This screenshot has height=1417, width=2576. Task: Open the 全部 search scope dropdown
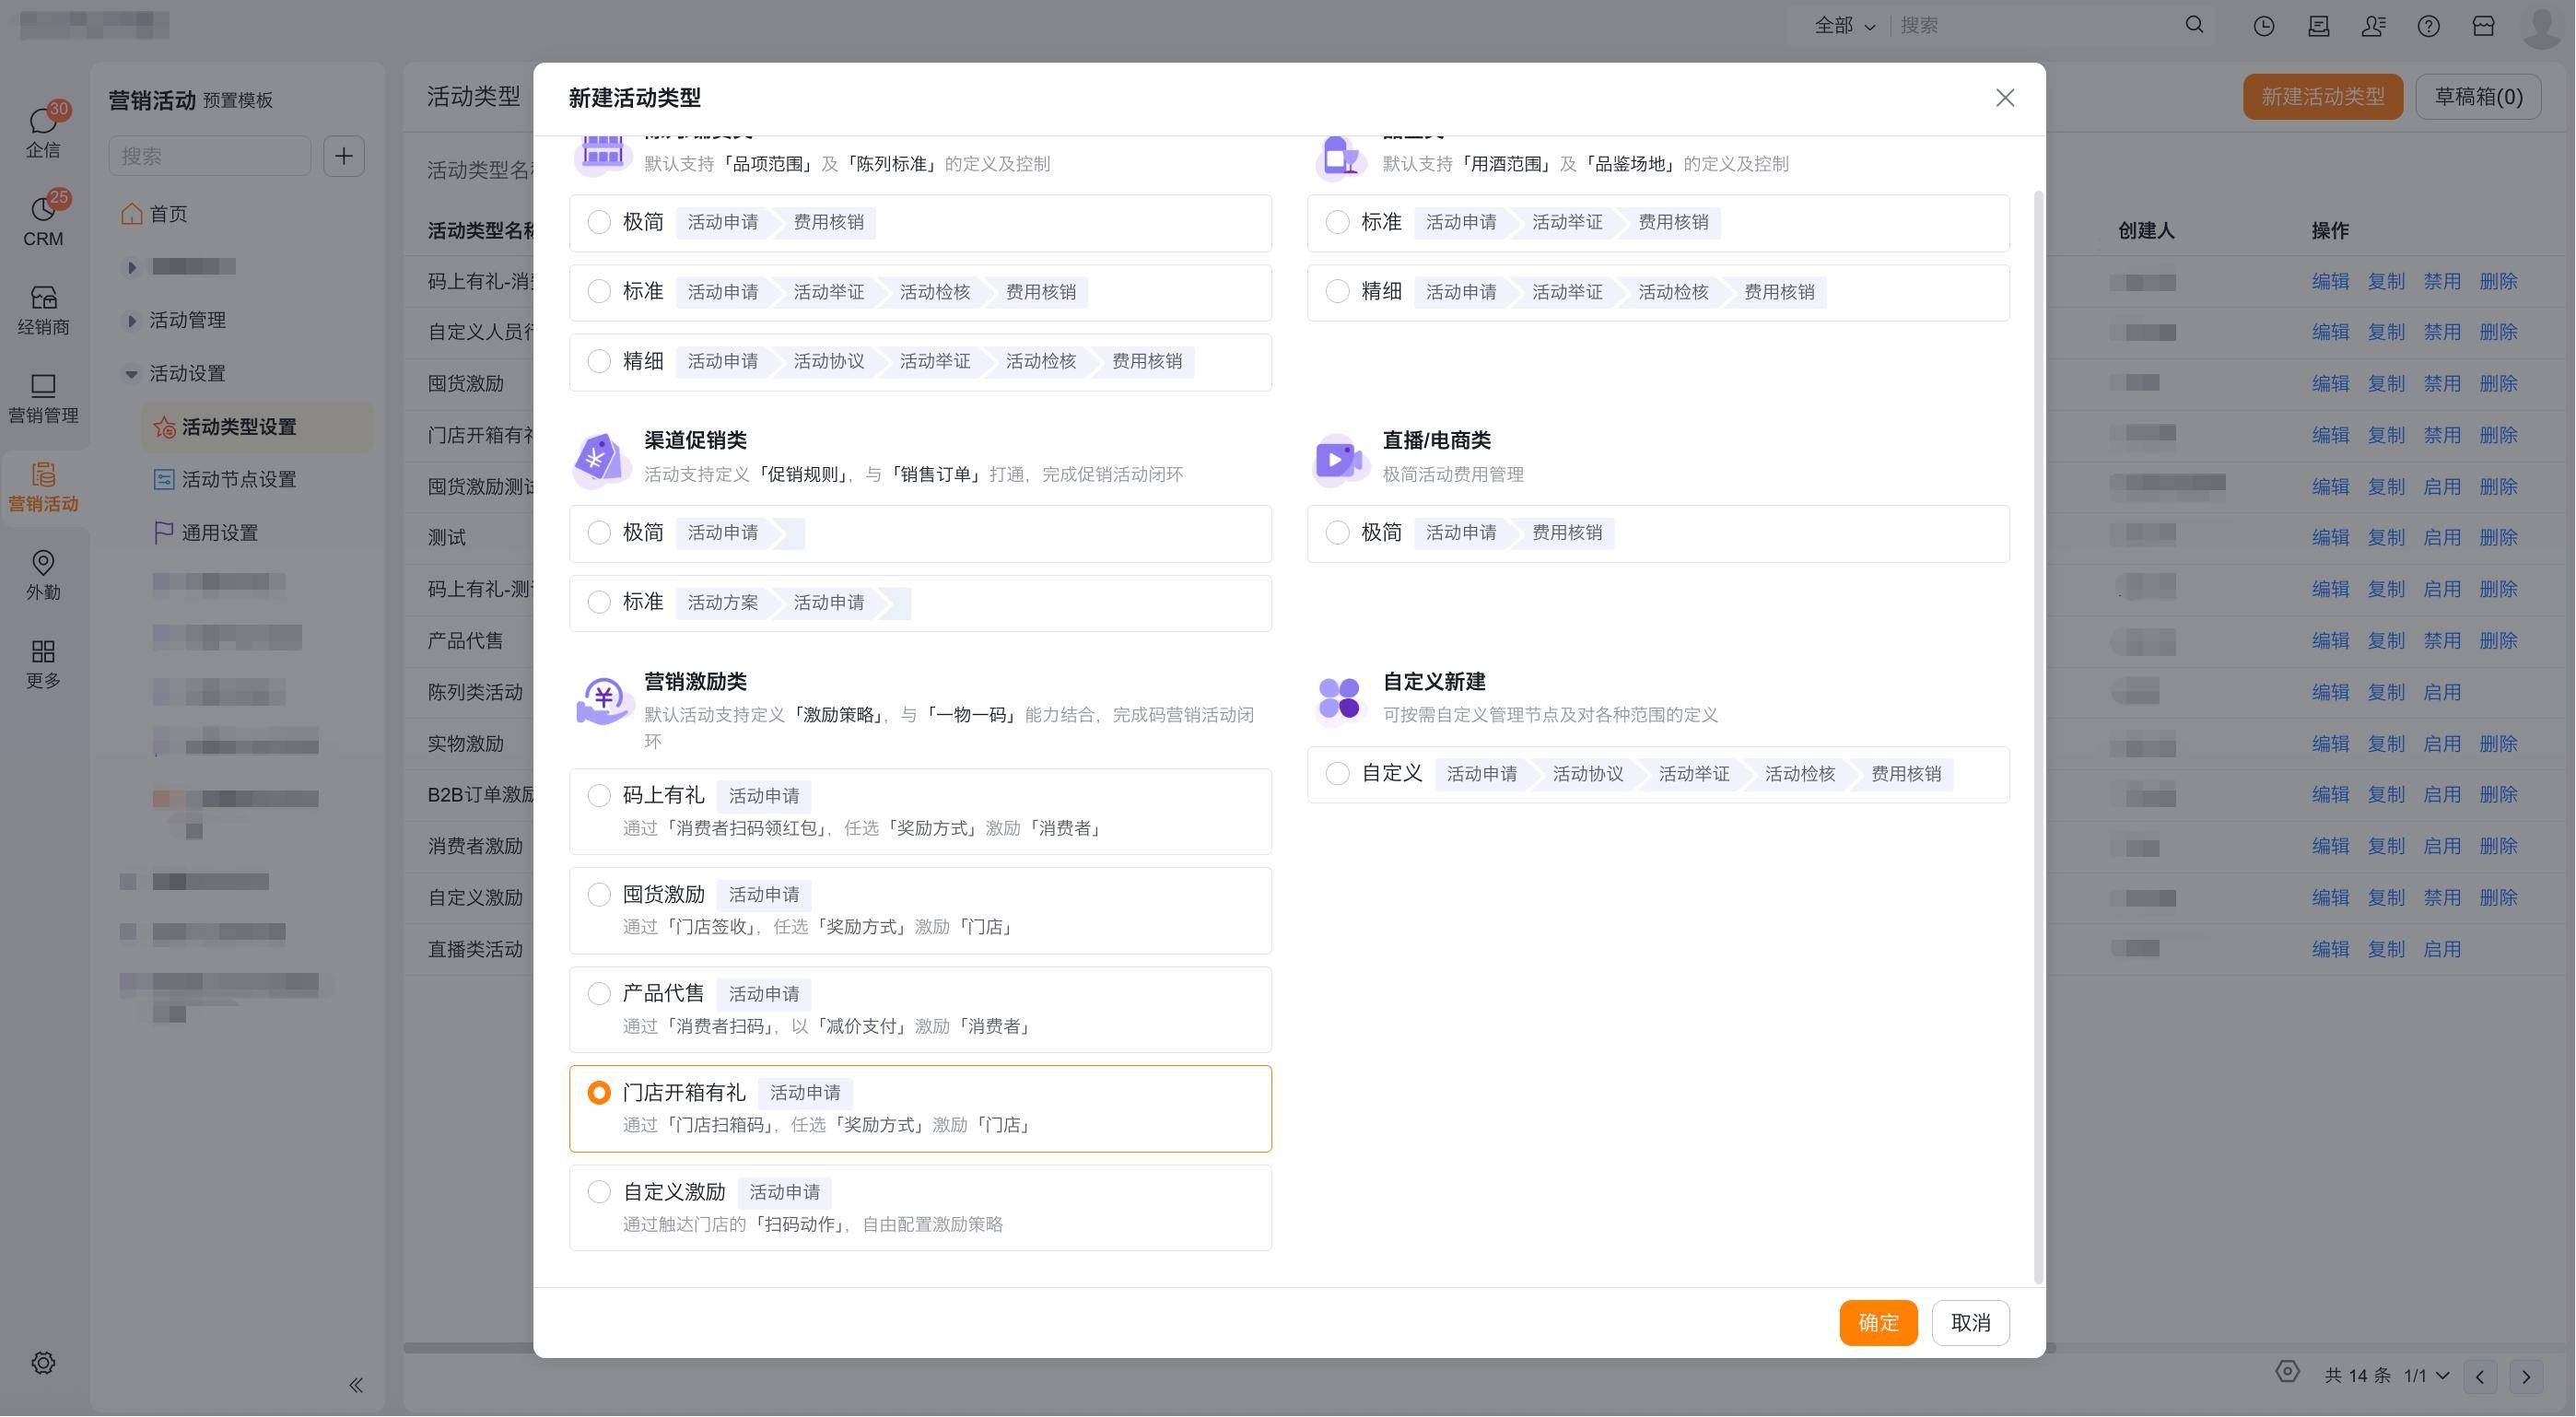[x=1844, y=26]
